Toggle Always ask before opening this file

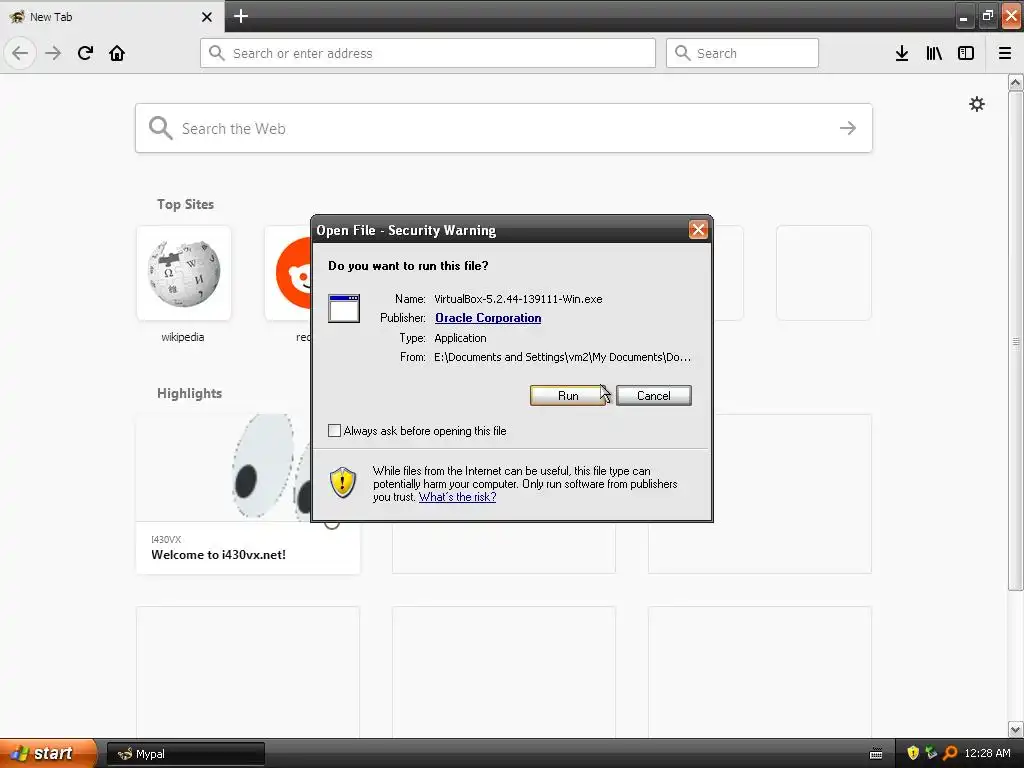pyautogui.click(x=334, y=430)
